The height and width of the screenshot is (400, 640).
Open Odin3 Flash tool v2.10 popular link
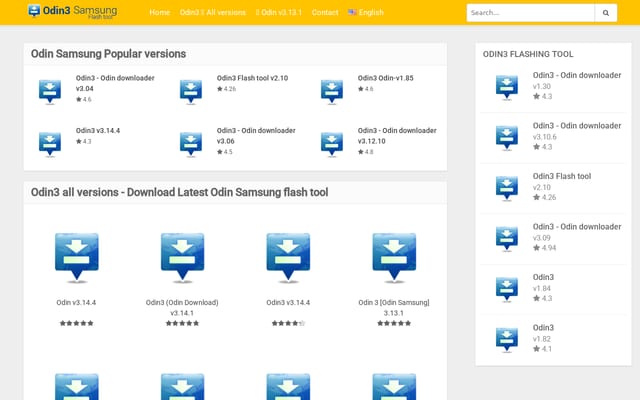252,78
